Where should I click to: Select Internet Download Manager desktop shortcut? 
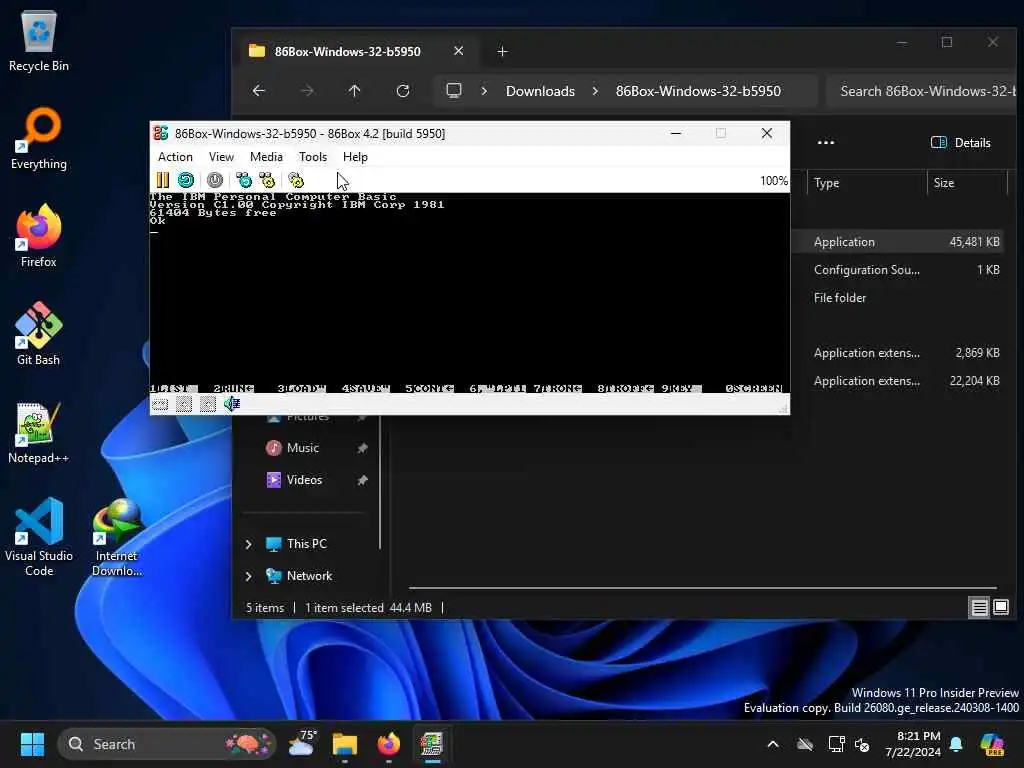coord(117,537)
